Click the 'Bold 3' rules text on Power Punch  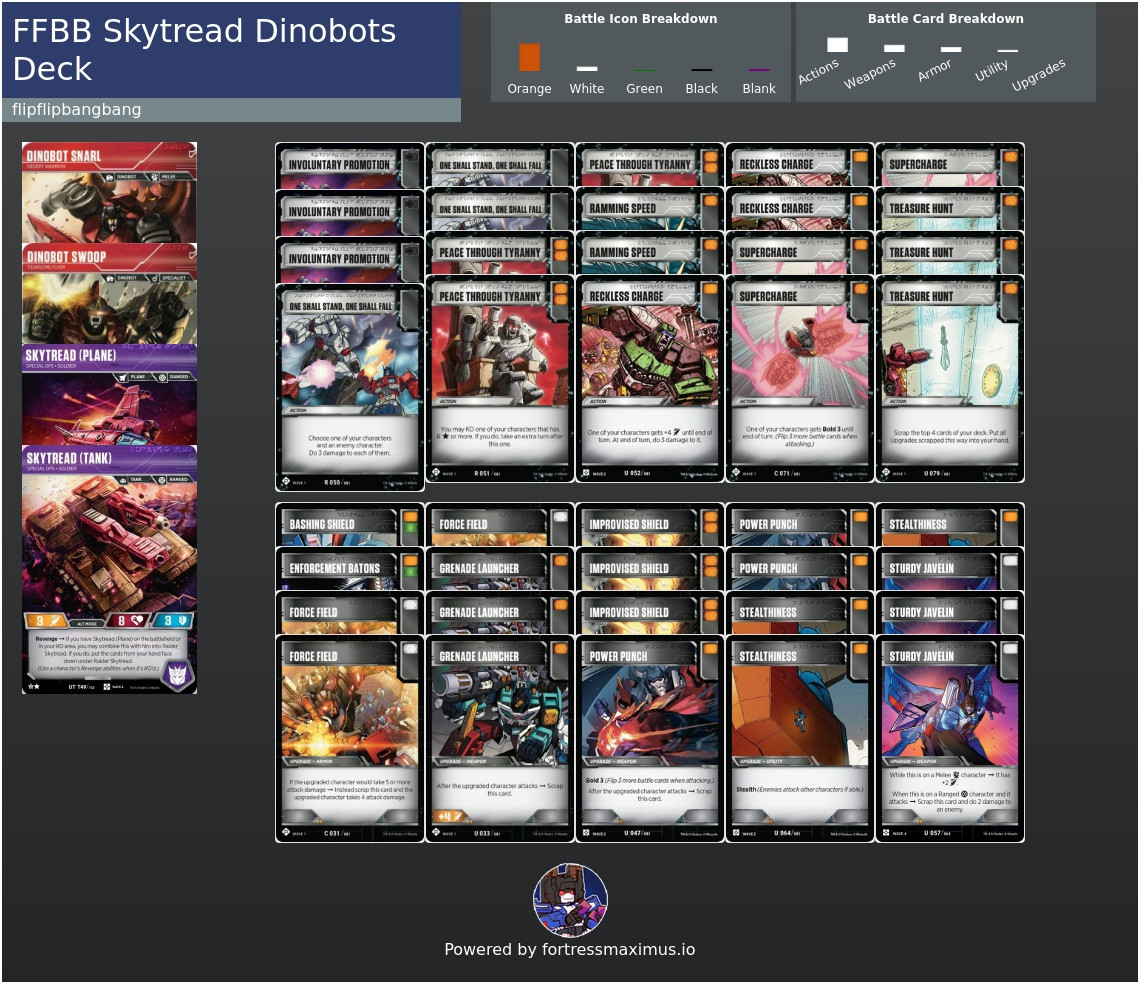click(650, 789)
